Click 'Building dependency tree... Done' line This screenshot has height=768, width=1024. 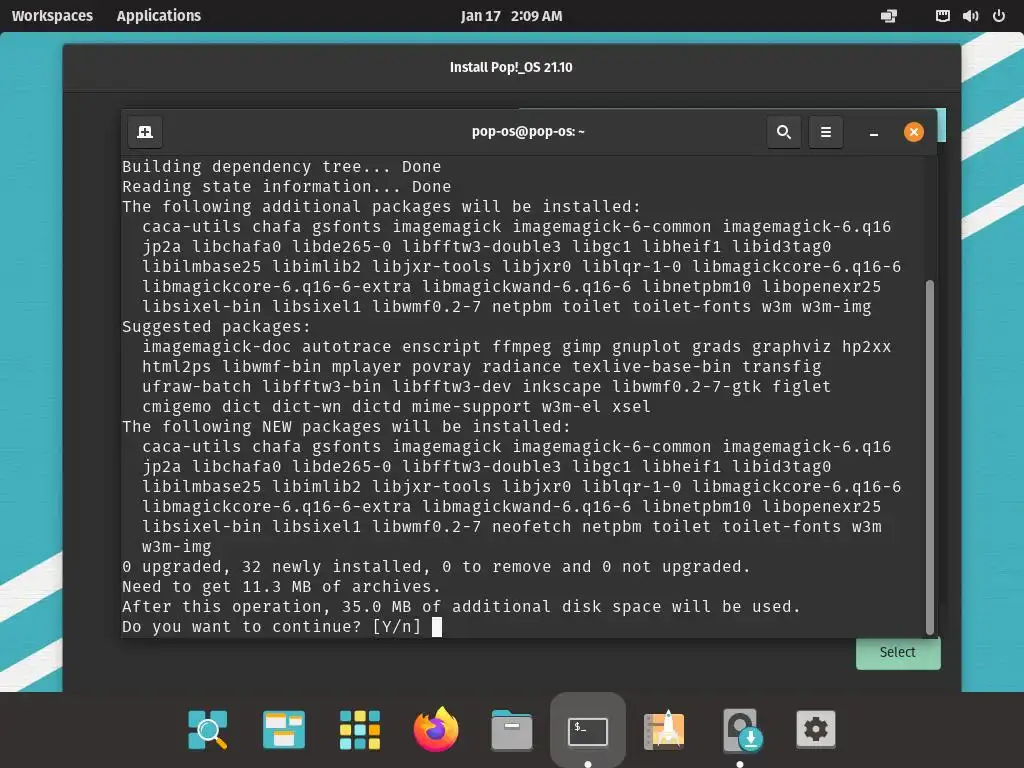pos(281,167)
